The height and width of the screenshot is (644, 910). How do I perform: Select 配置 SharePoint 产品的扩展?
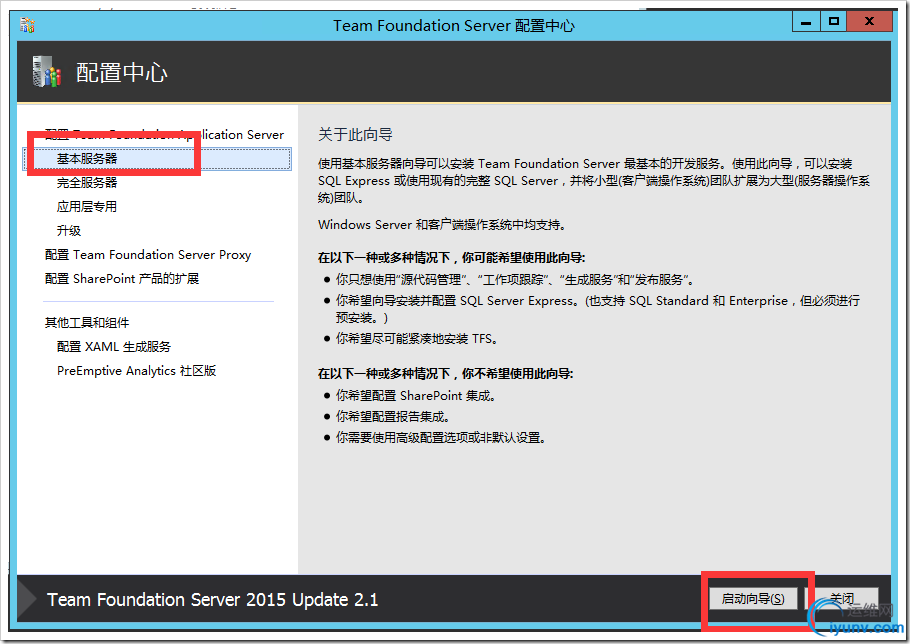pos(122,278)
